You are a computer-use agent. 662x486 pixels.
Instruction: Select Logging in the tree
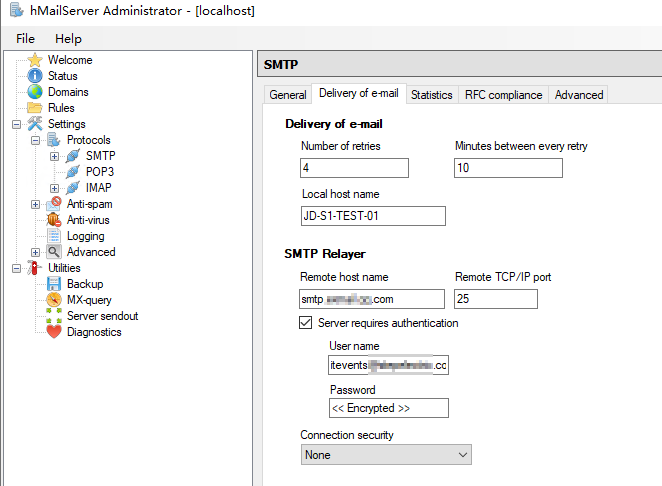(x=86, y=236)
